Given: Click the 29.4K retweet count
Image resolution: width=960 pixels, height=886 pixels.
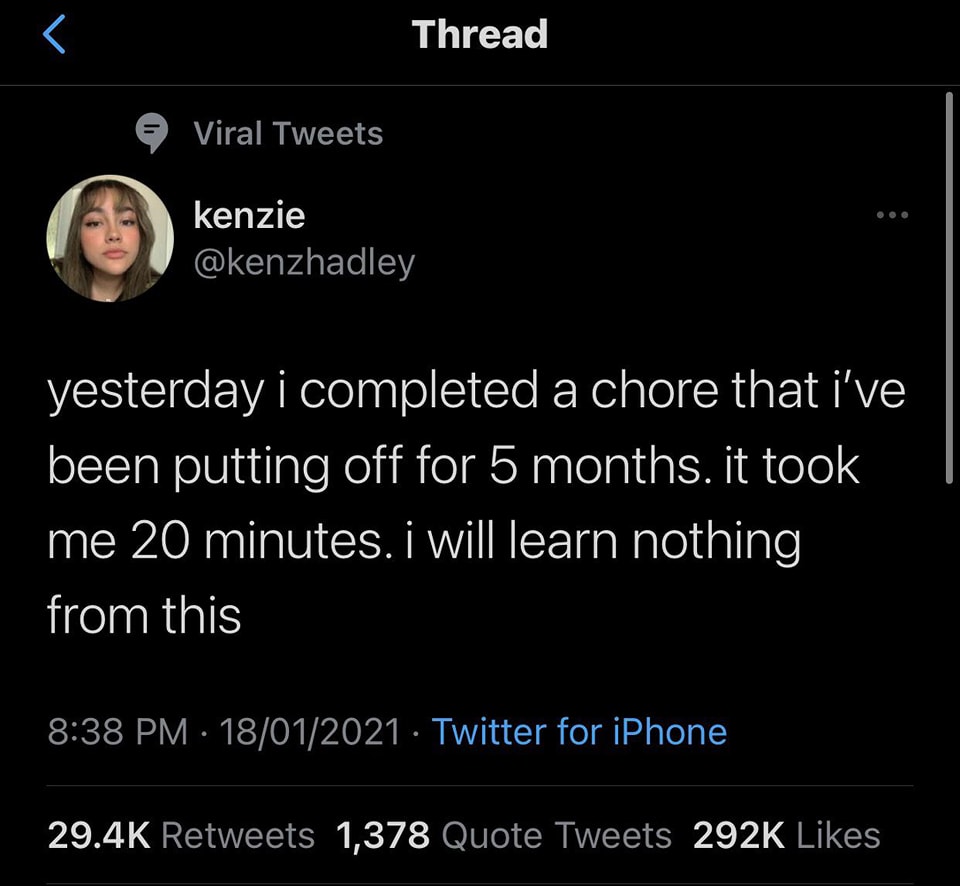Looking at the screenshot, I should (x=98, y=835).
